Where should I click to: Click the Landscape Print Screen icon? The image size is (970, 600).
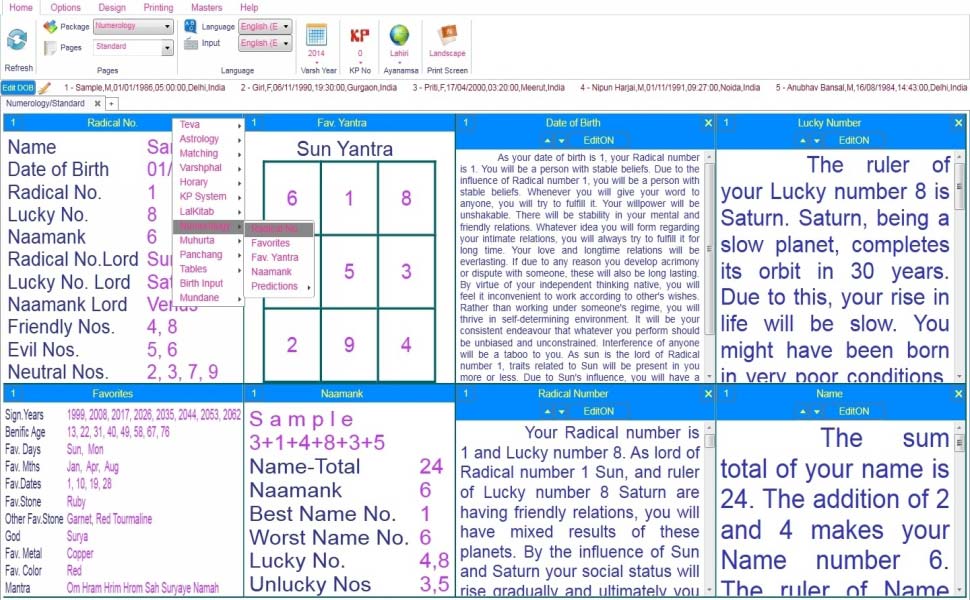pos(447,35)
